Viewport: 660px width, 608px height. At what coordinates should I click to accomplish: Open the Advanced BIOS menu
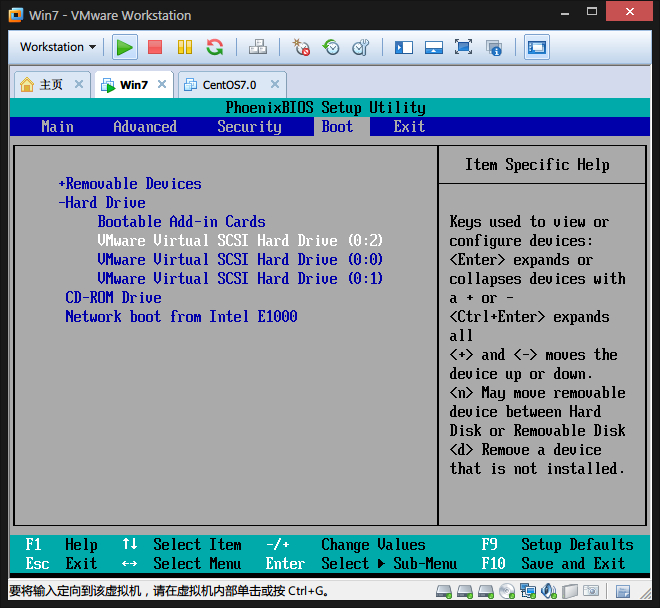145,127
